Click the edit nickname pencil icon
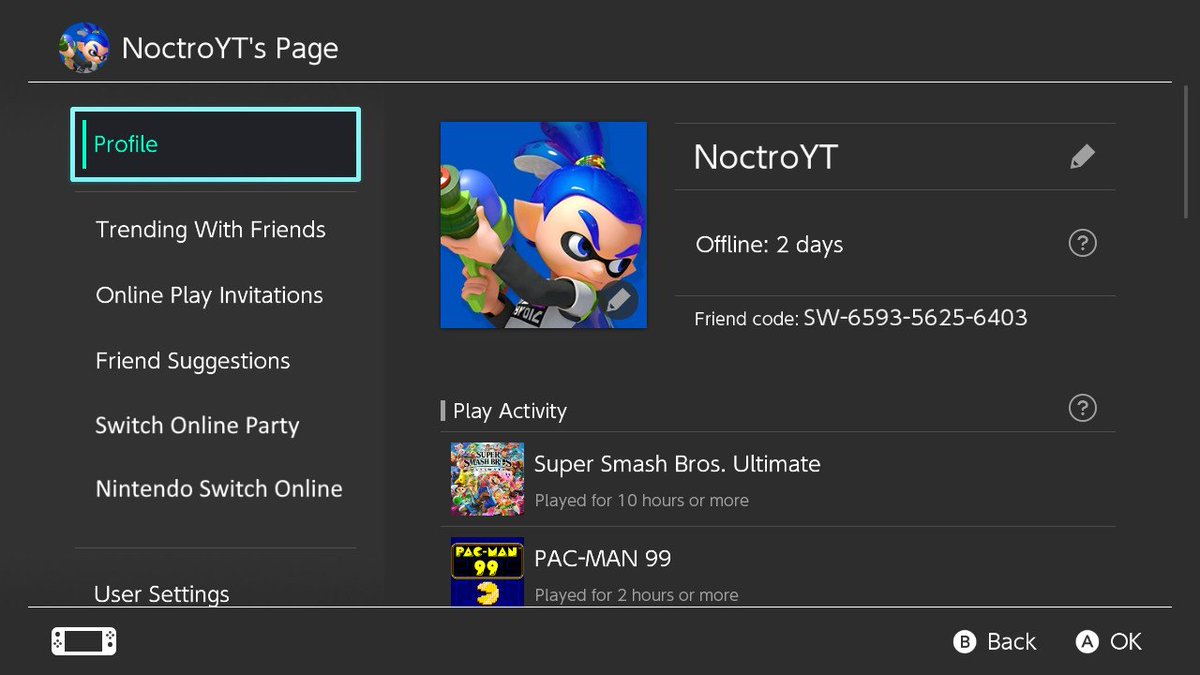The height and width of the screenshot is (675, 1200). click(x=1082, y=157)
